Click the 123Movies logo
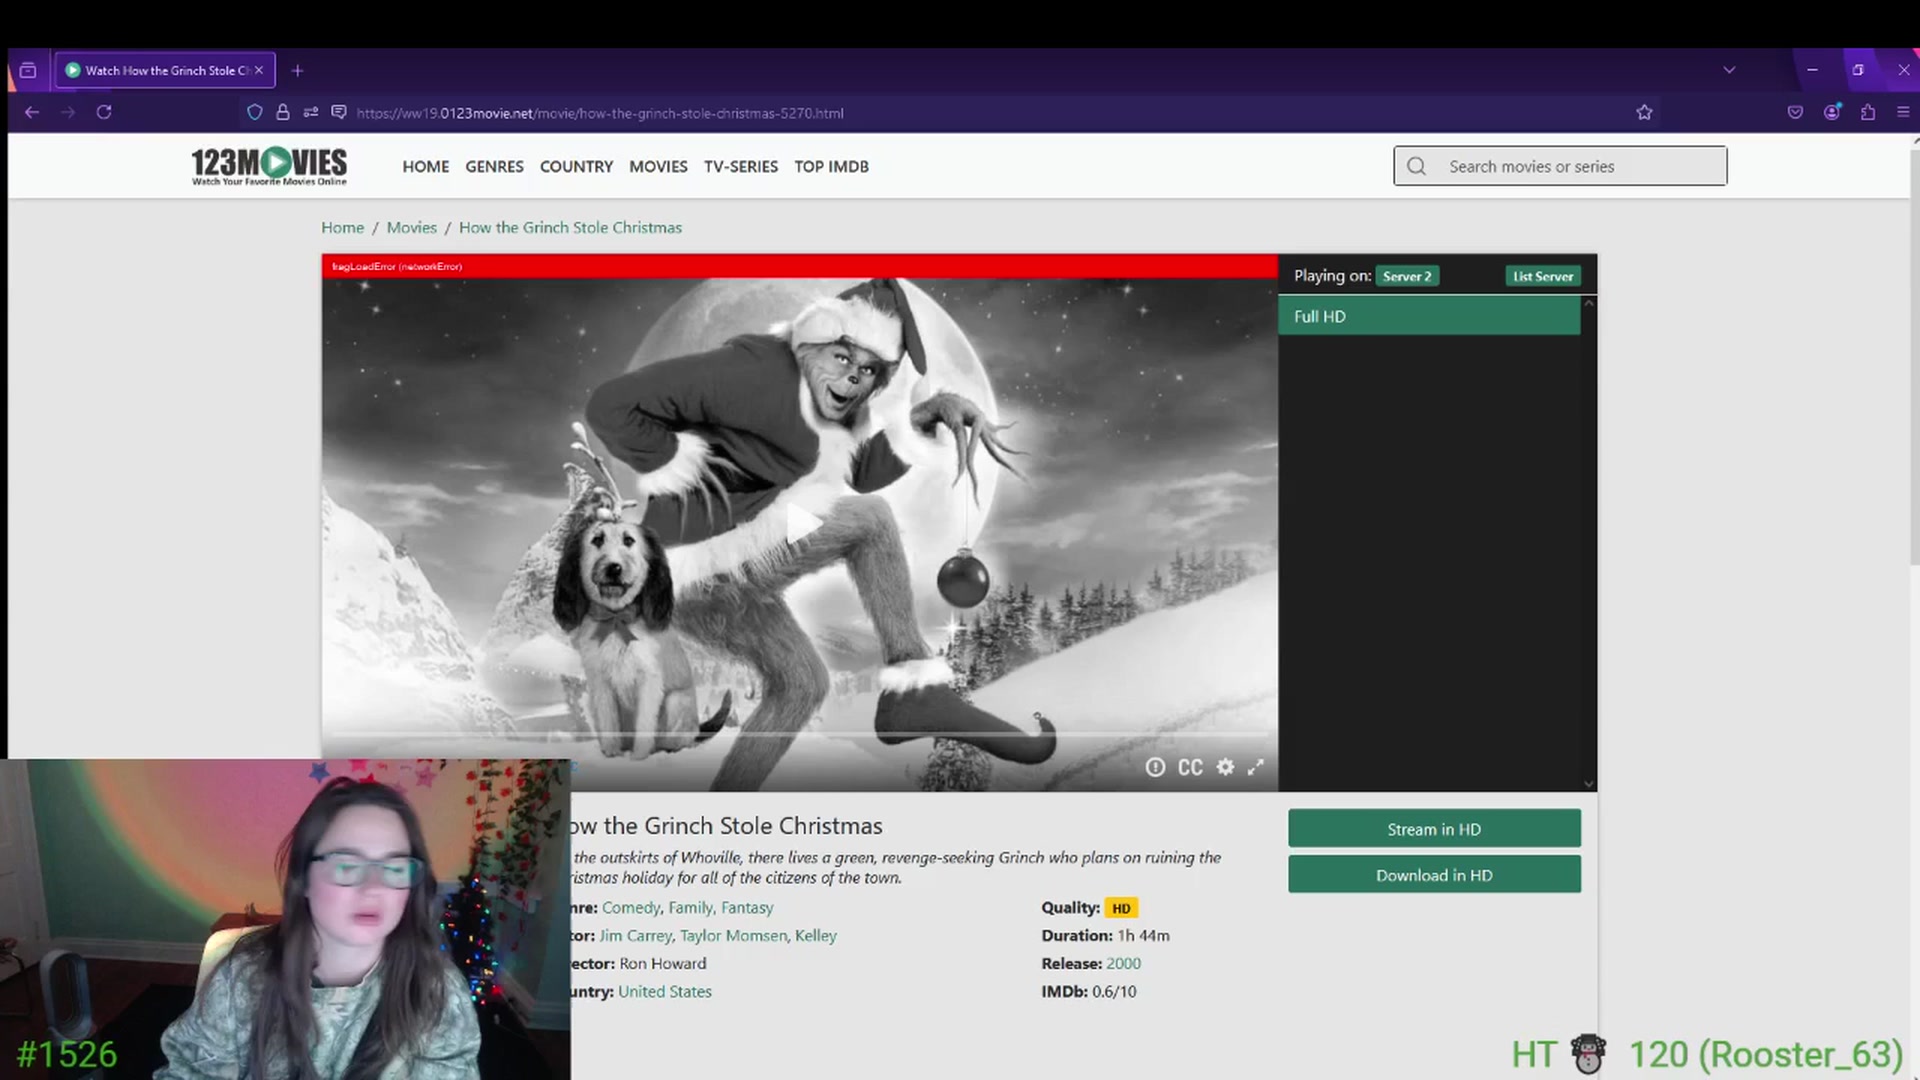The image size is (1920, 1080). tap(269, 166)
